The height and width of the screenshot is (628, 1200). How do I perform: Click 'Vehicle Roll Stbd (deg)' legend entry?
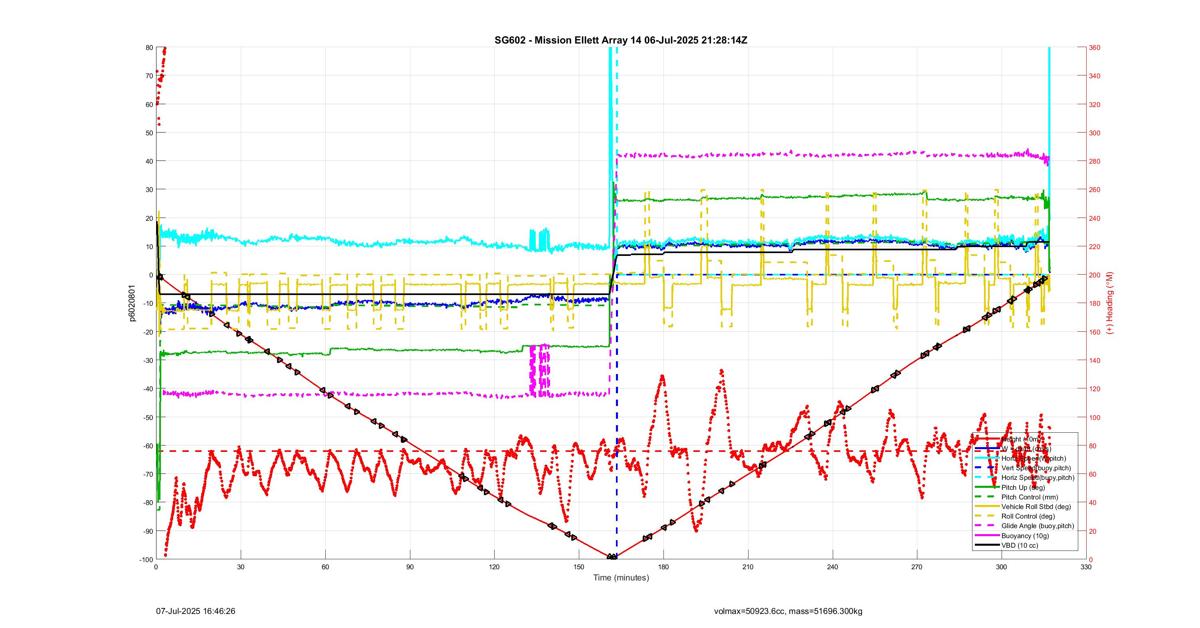click(1036, 507)
